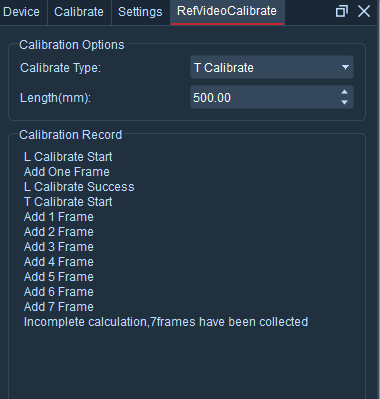The width and height of the screenshot is (380, 399).
Task: Decrease Length value with down arrow
Action: [x=345, y=102]
